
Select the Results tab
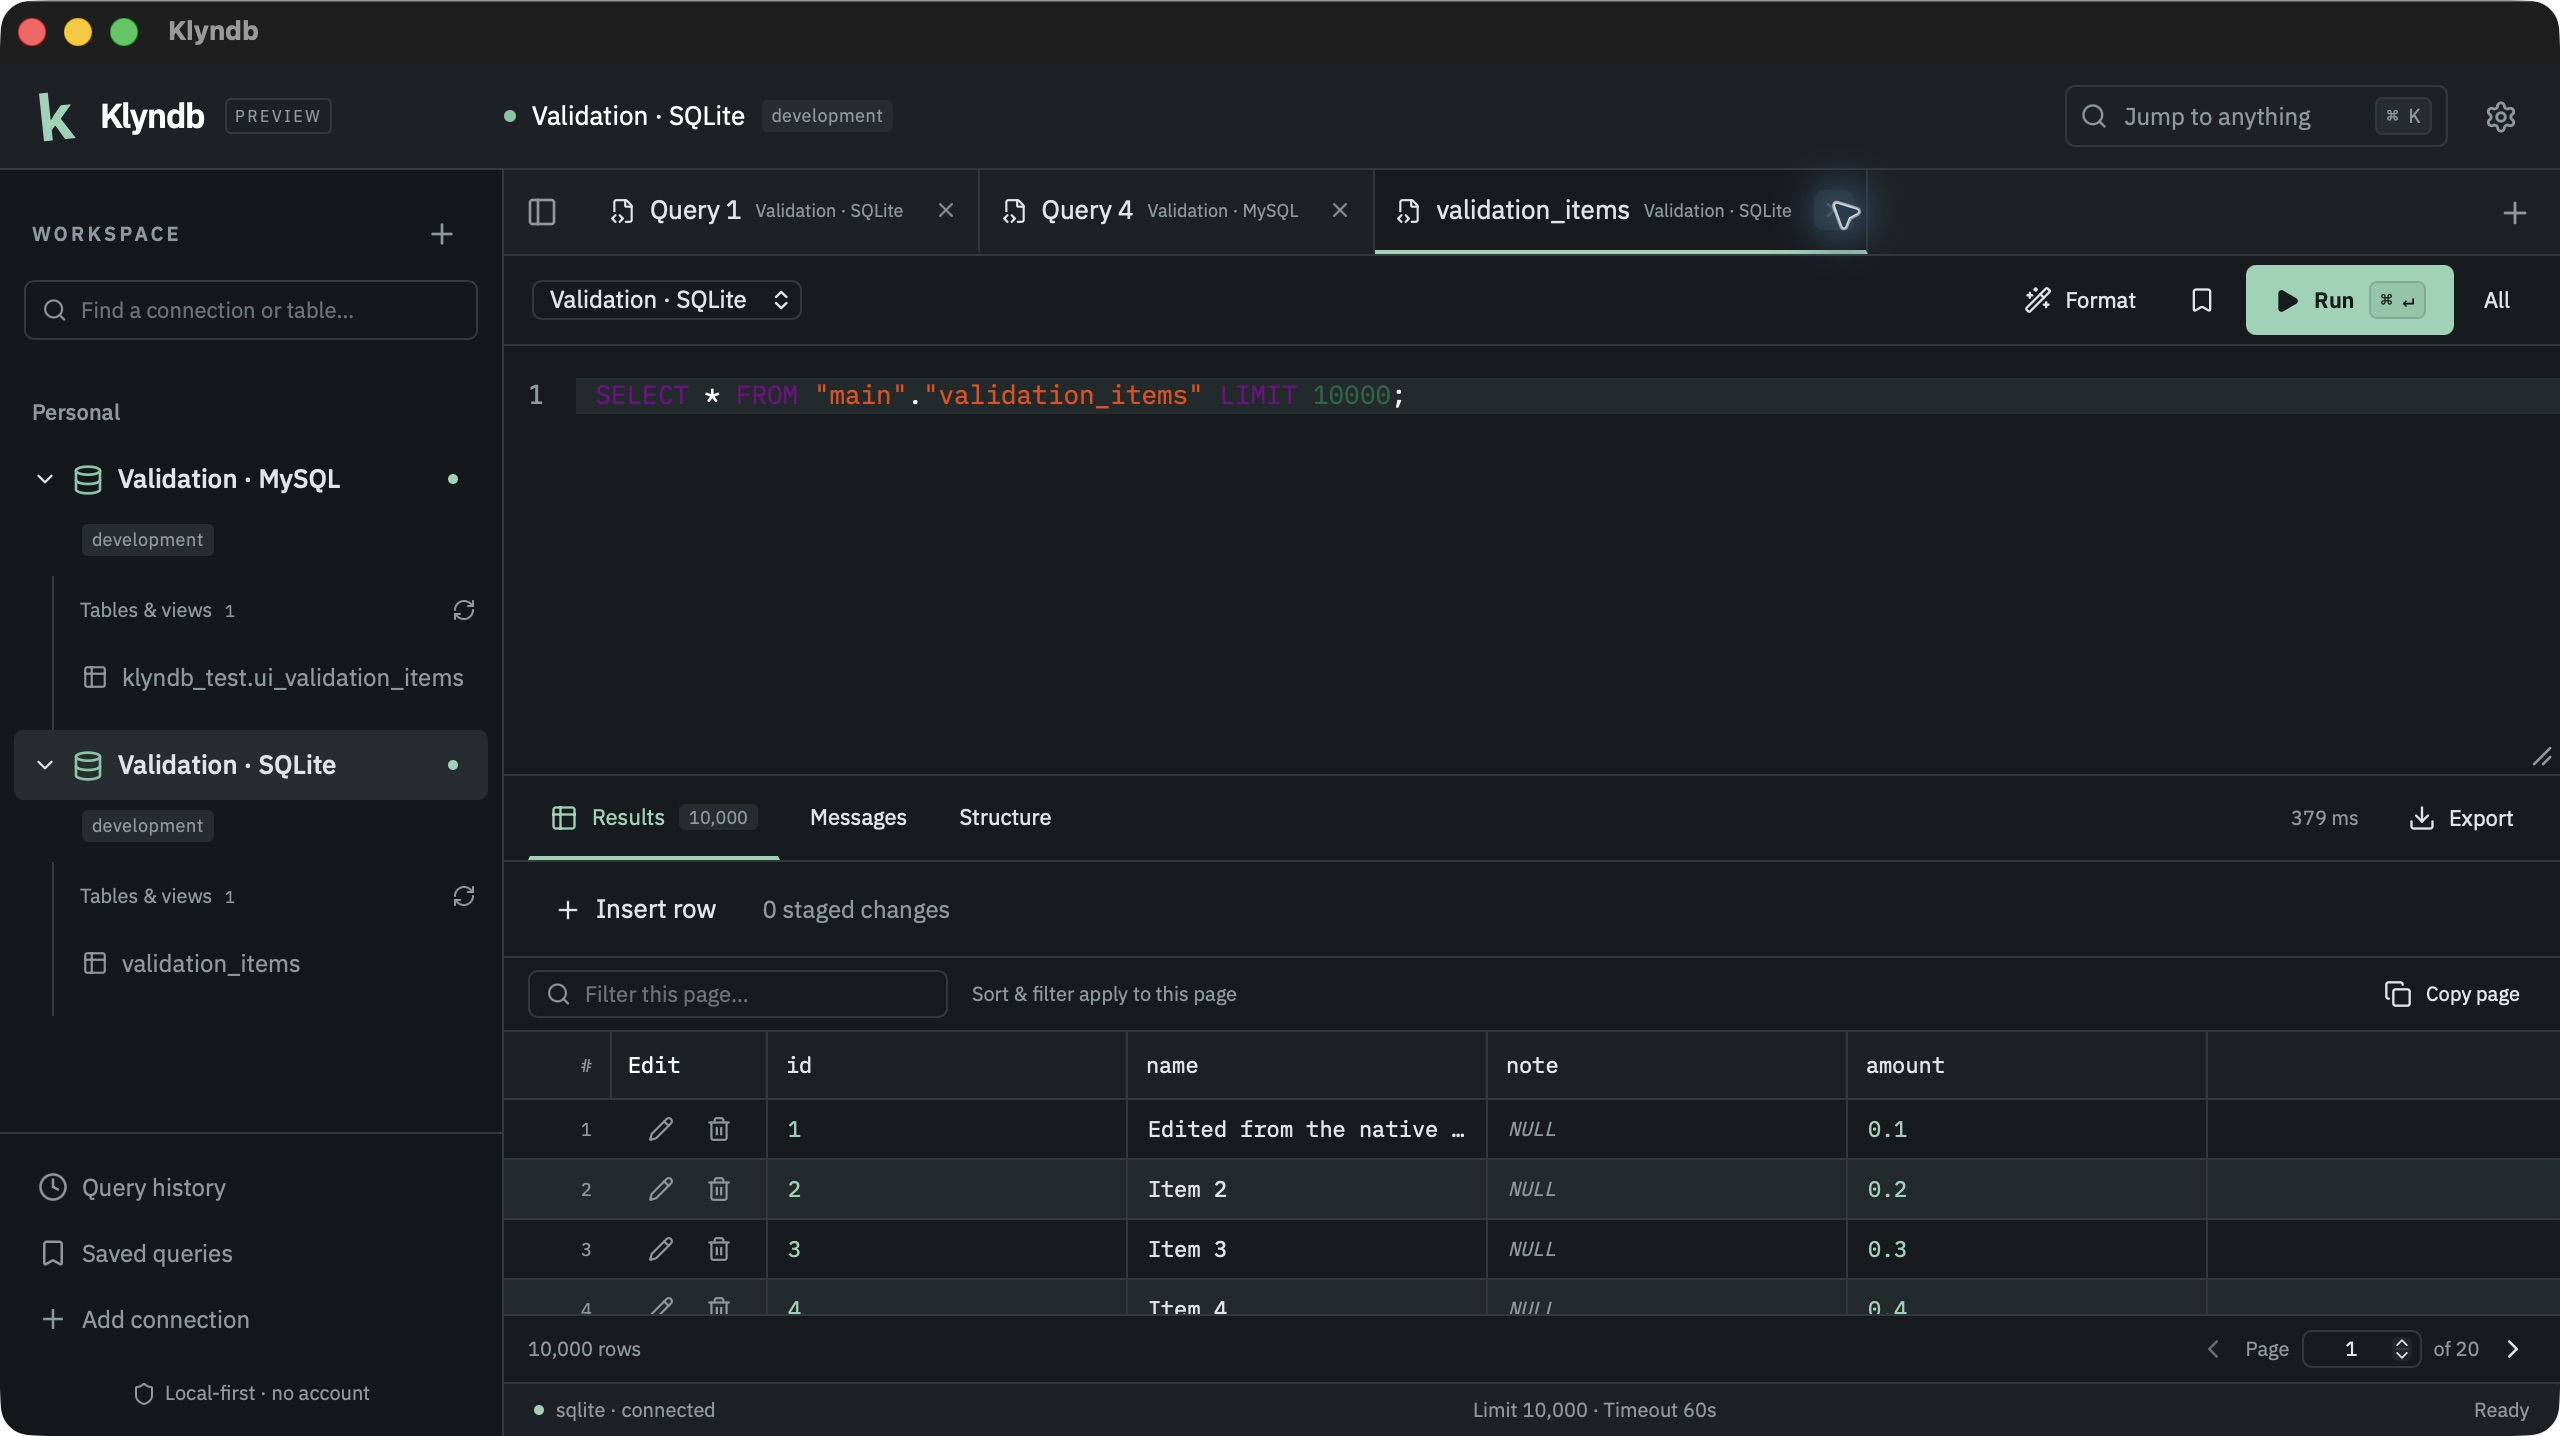click(654, 818)
